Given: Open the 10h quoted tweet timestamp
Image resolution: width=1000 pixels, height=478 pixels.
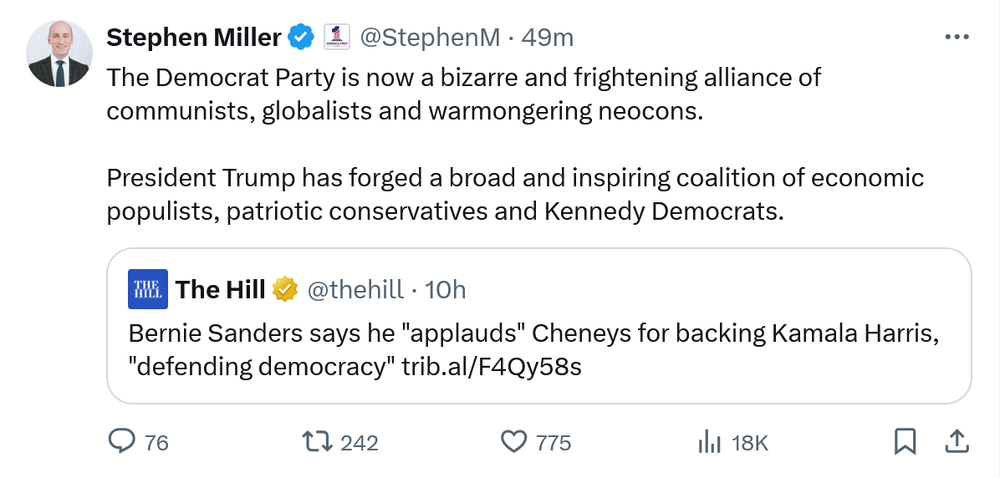Looking at the screenshot, I should [x=446, y=290].
